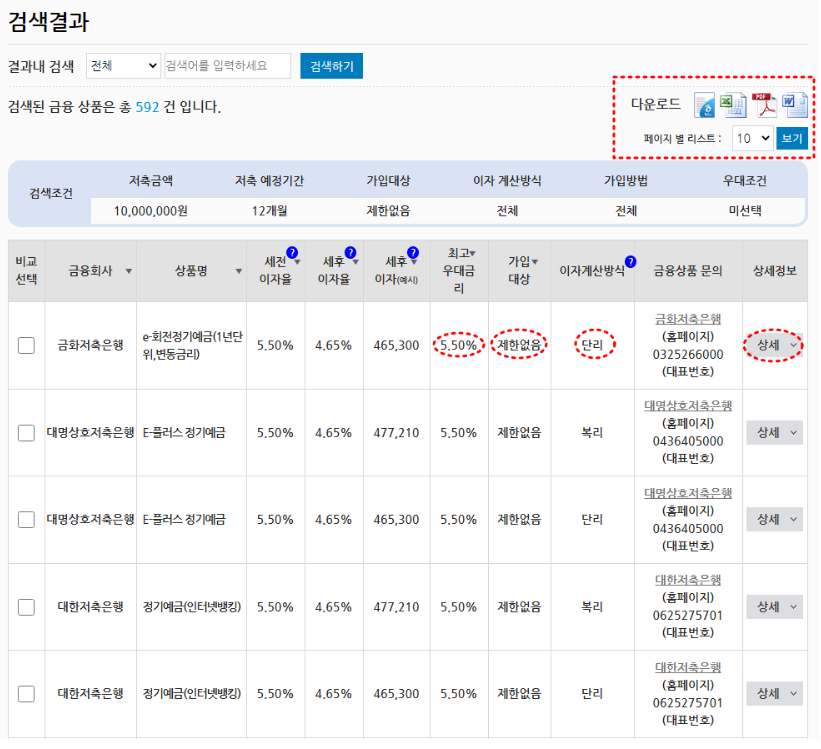Download results as HTML via browser icon
This screenshot has height=749, width=821.
(704, 105)
